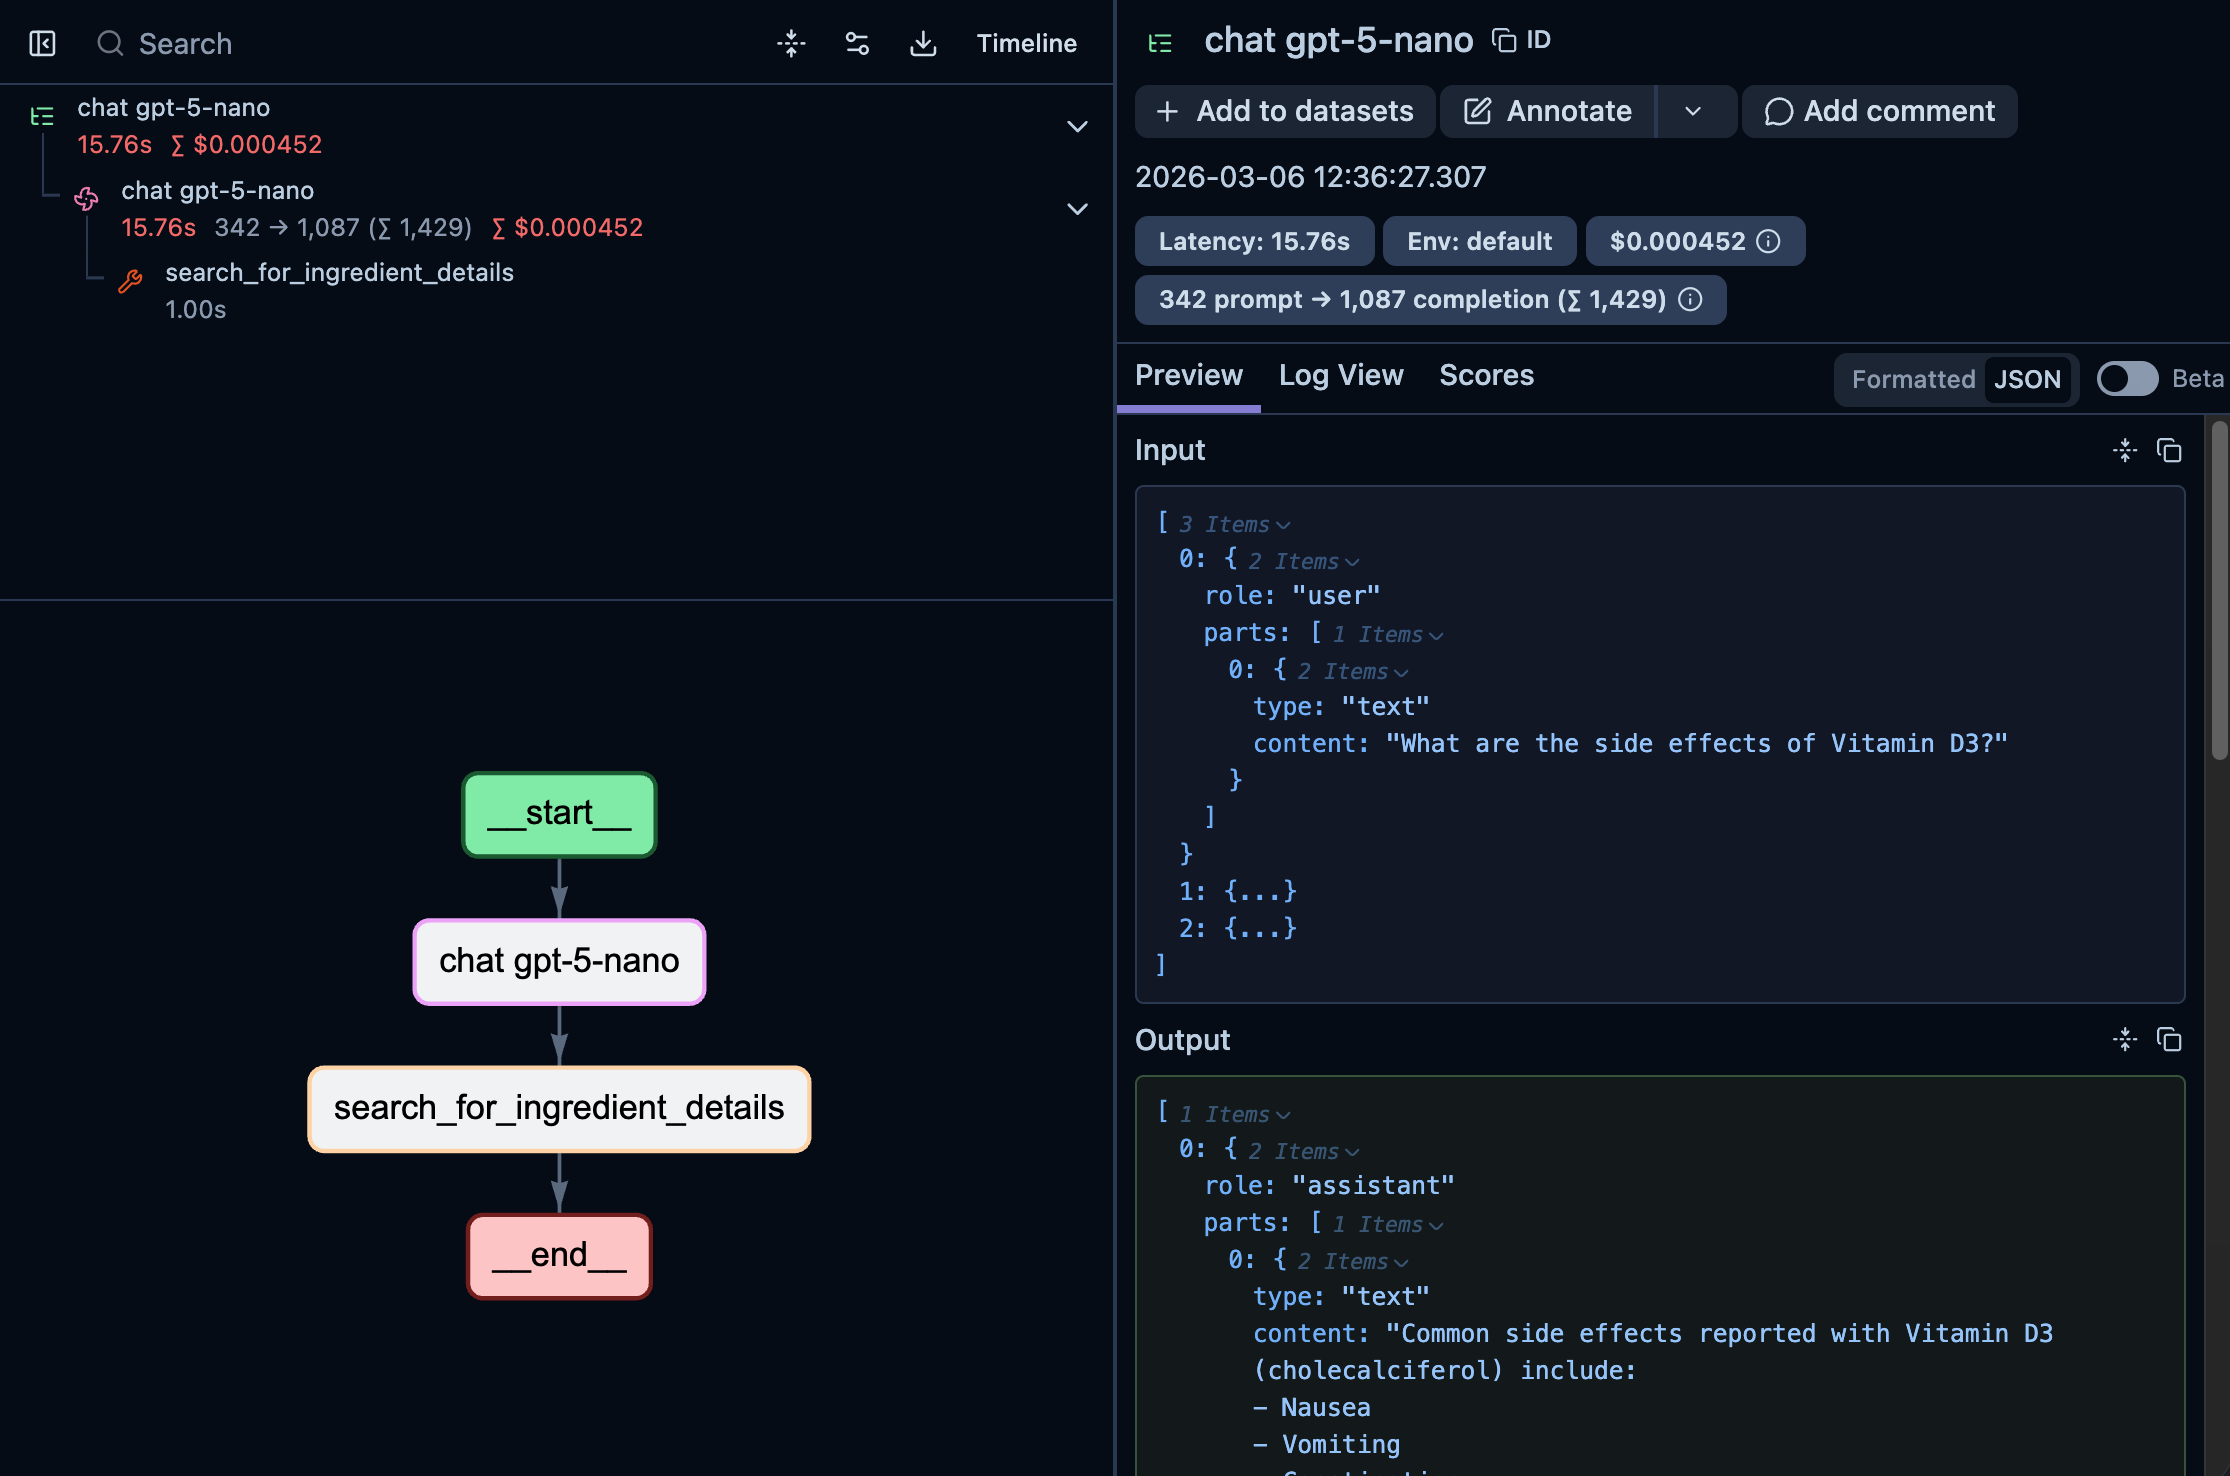Open the filter settings sliders icon
Image resolution: width=2230 pixels, height=1476 pixels.
tap(857, 43)
